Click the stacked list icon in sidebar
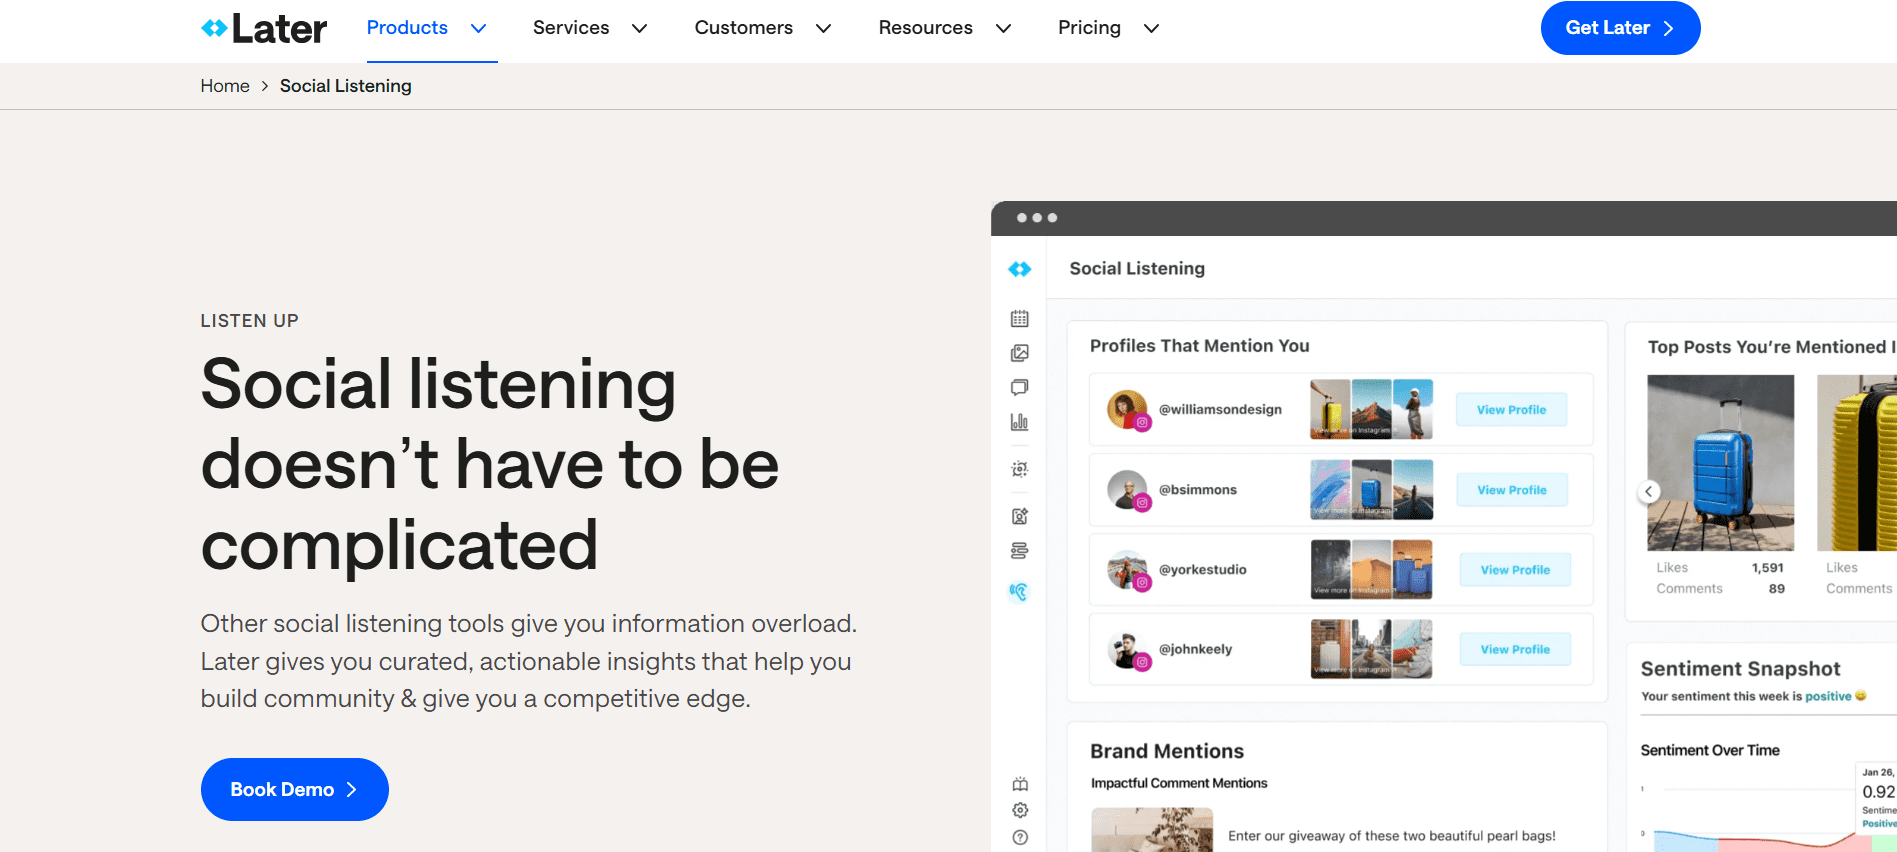Image resolution: width=1897 pixels, height=852 pixels. click(x=1019, y=551)
